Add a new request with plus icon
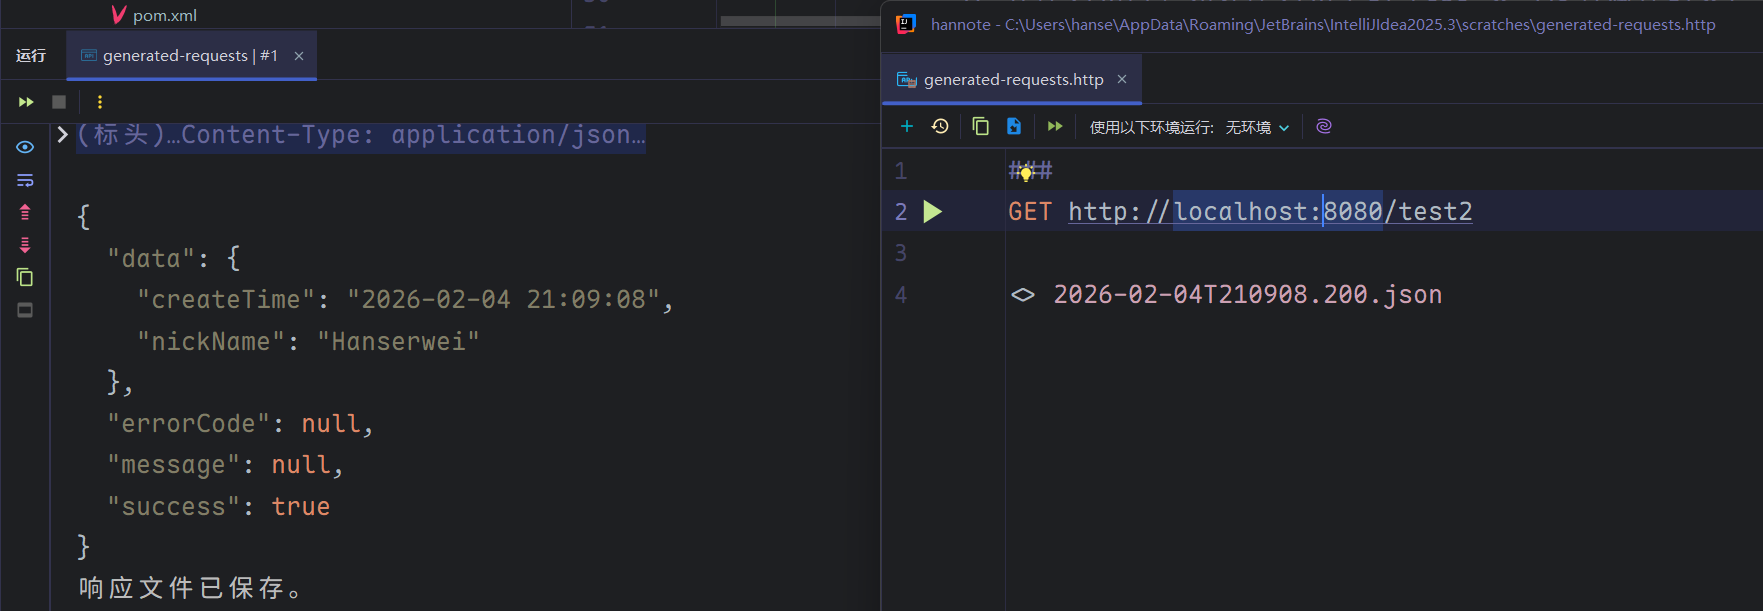The image size is (1763, 611). tap(906, 126)
